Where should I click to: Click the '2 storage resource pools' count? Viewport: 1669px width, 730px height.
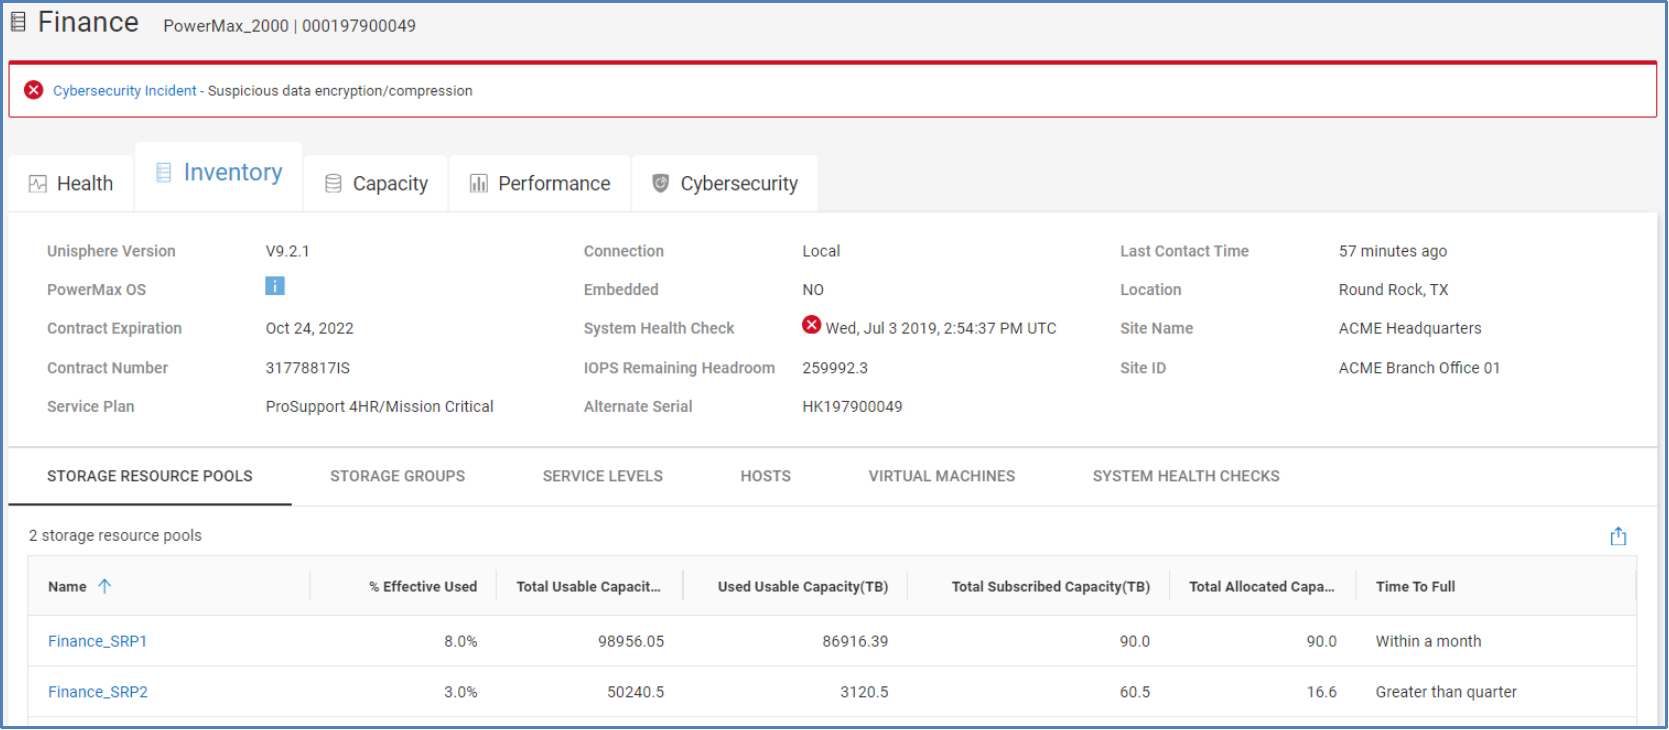(115, 536)
